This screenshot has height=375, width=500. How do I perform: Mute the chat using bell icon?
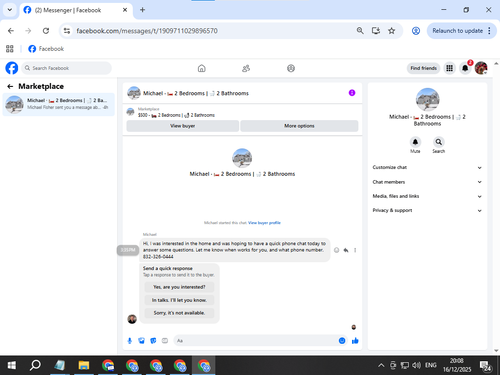[x=415, y=142]
